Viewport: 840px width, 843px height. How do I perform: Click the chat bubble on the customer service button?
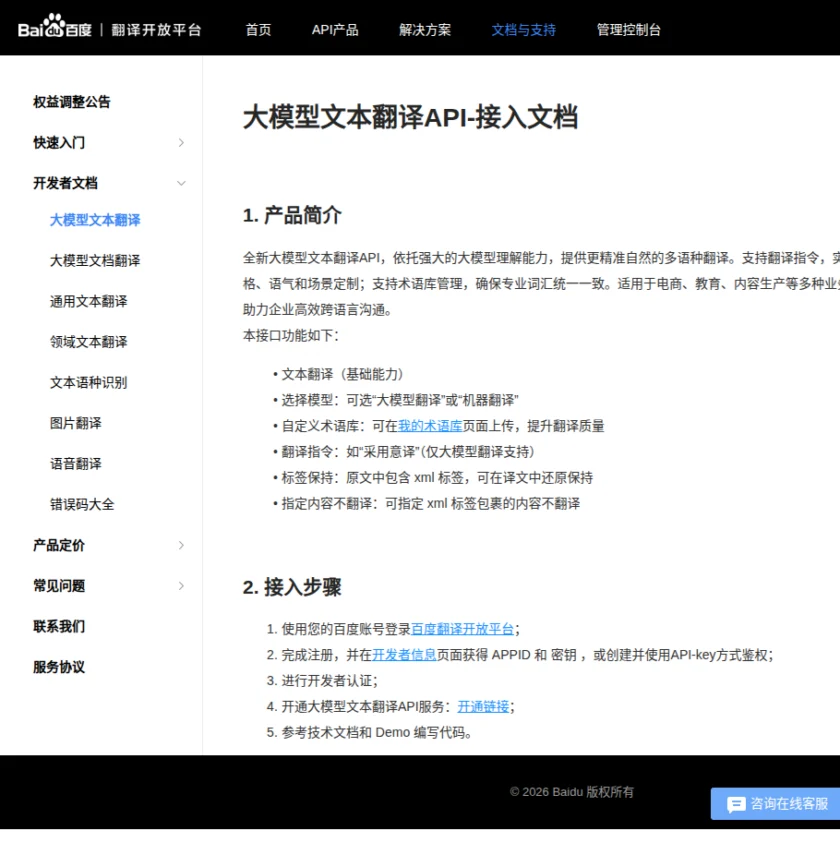pyautogui.click(x=734, y=803)
